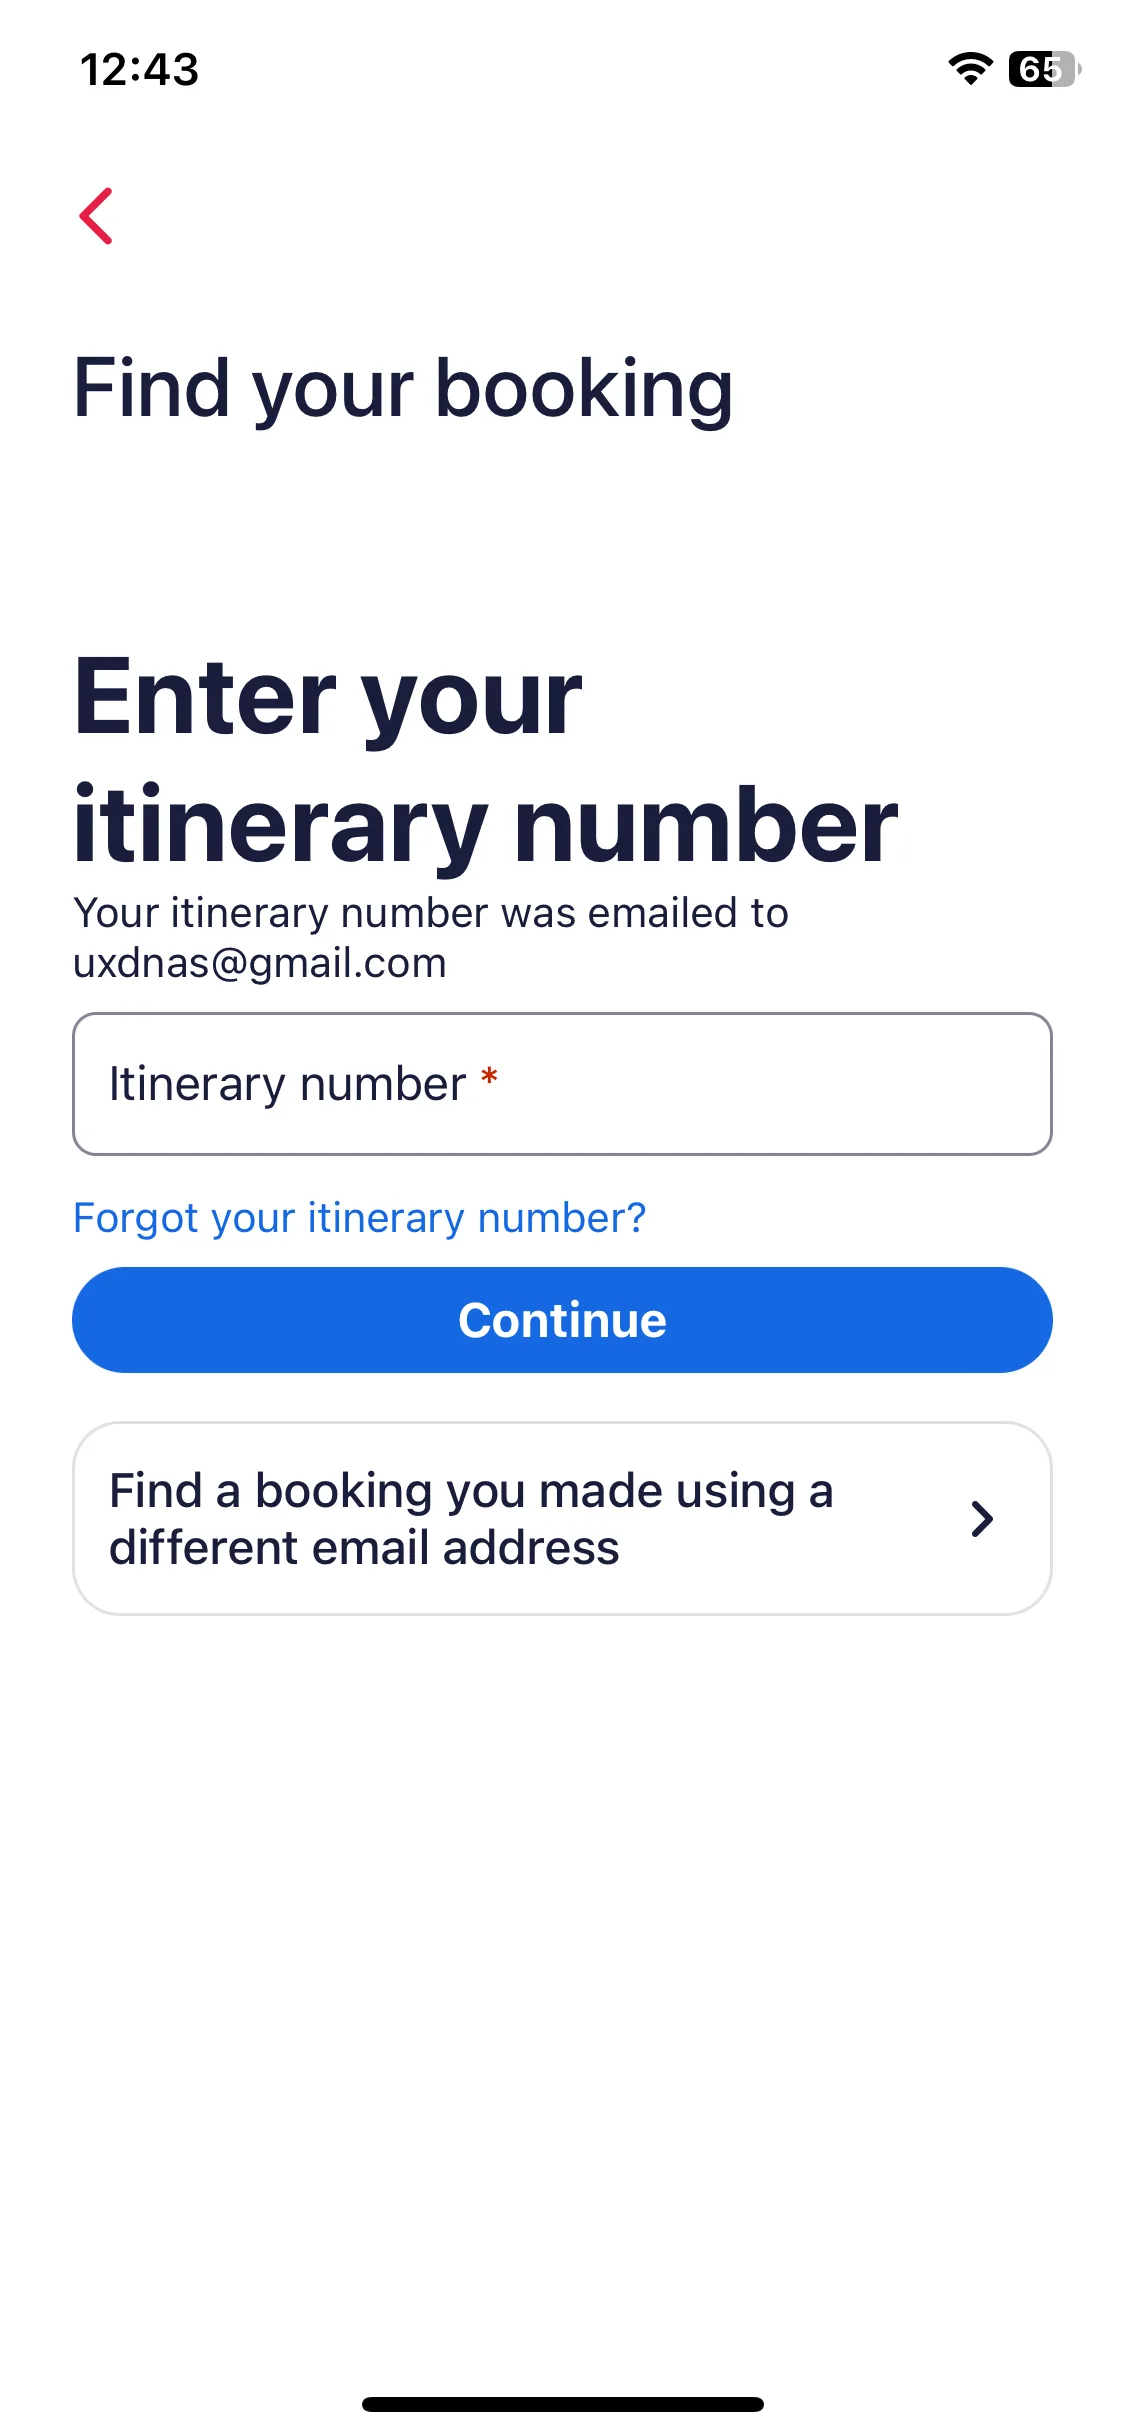This screenshot has height=2436, width=1125.
Task: Tap the red back arrow icon
Action: (97, 216)
